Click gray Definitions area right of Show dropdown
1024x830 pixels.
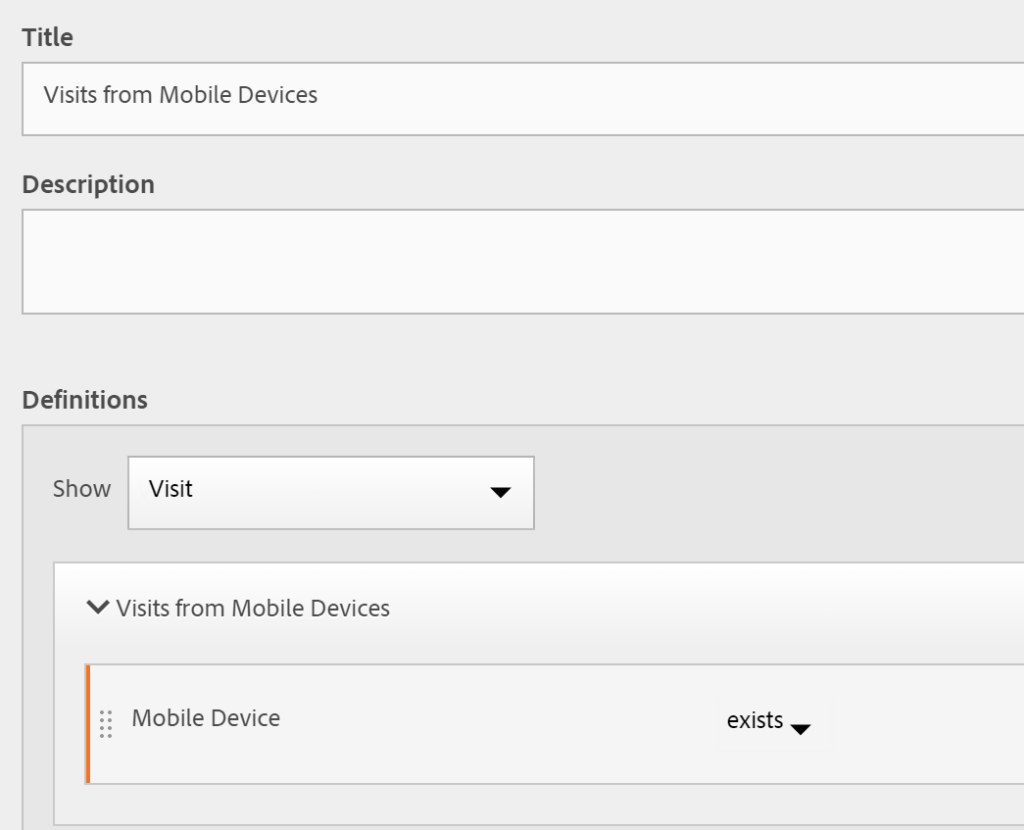[780, 492]
